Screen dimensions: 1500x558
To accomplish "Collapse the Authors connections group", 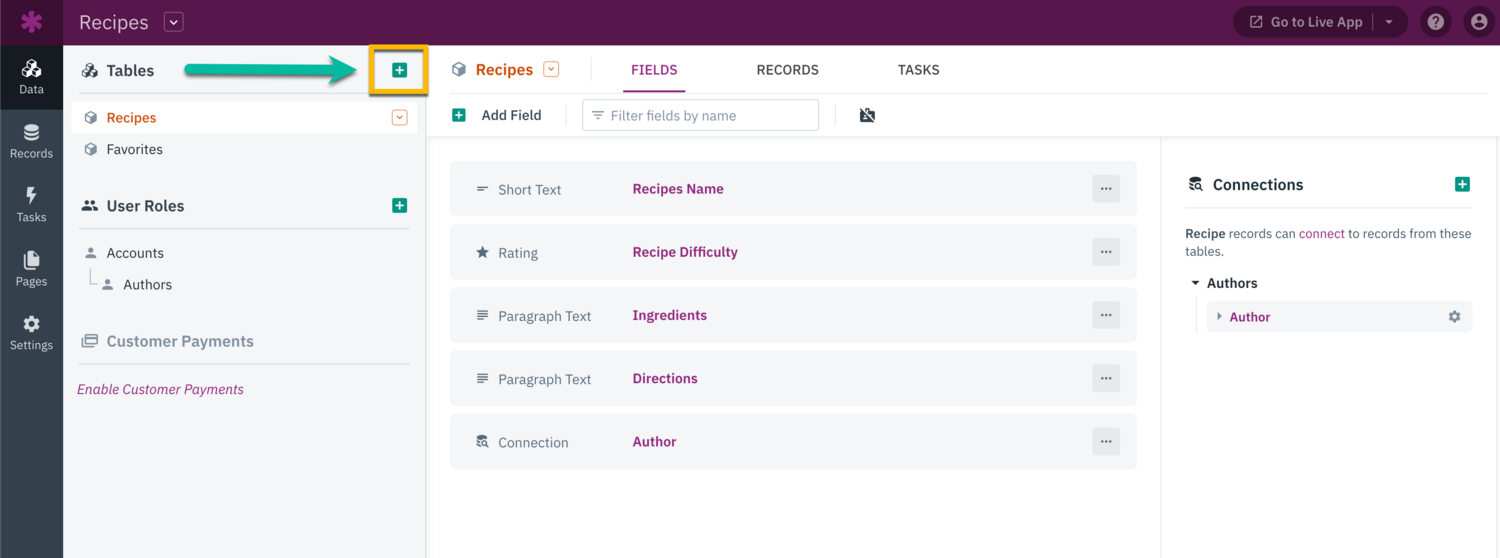I will point(1195,284).
